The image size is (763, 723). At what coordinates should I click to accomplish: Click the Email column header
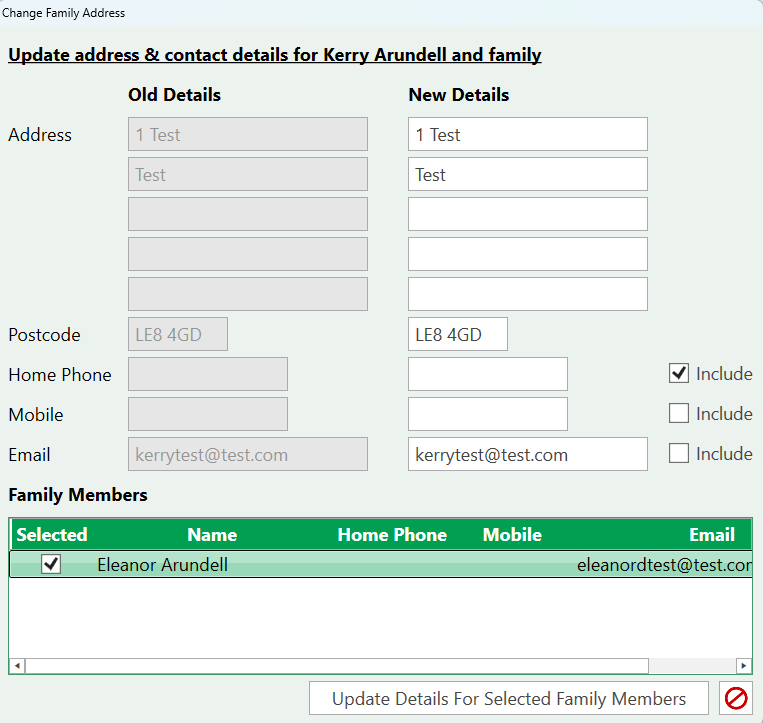(711, 535)
